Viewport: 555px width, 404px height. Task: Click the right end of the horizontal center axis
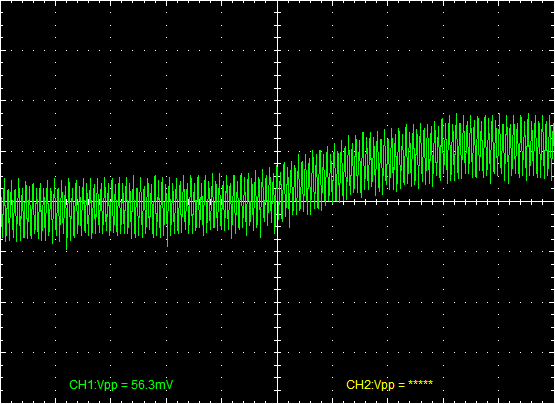tap(553, 201)
